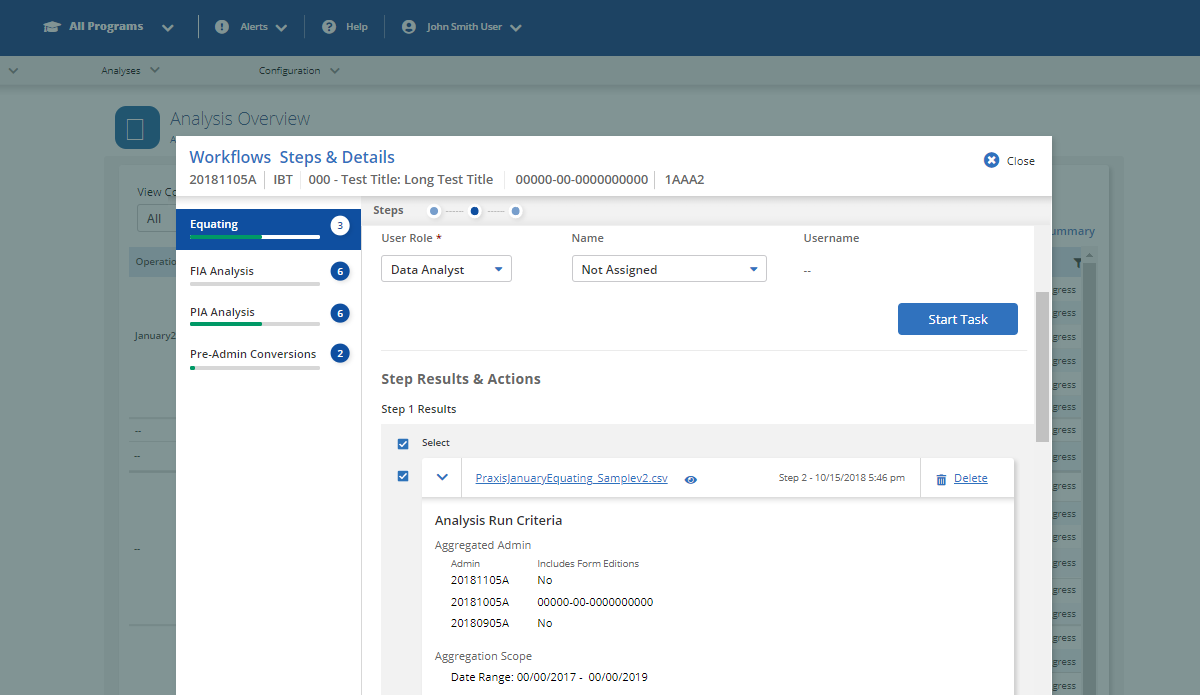Image resolution: width=1200 pixels, height=695 pixels.
Task: Click the Start Task button
Action: point(957,319)
